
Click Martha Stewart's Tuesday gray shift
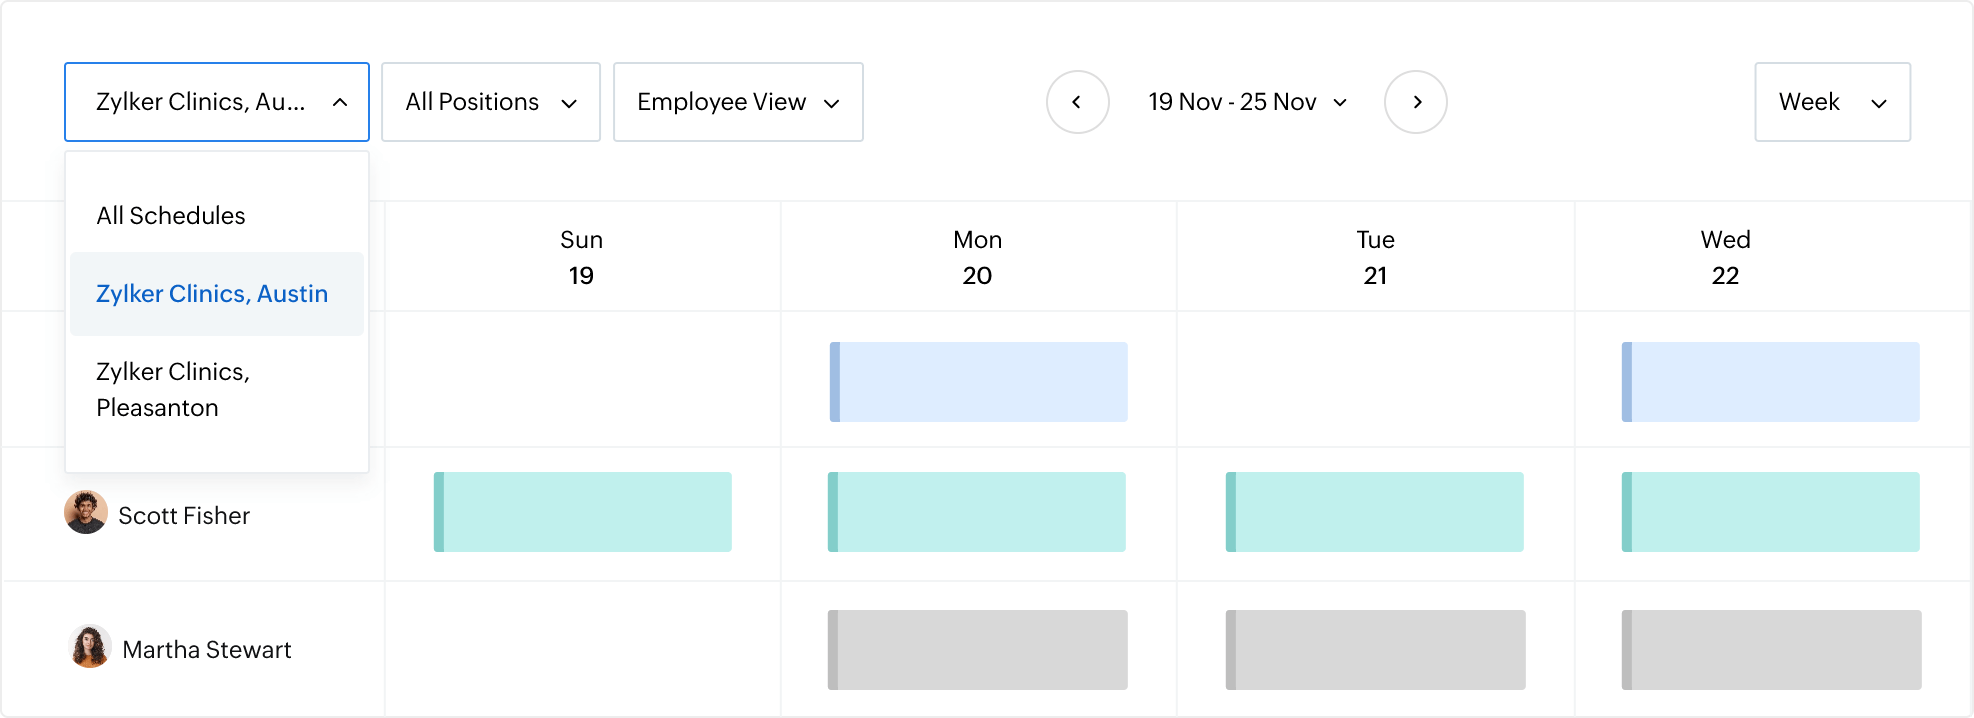pyautogui.click(x=1375, y=649)
